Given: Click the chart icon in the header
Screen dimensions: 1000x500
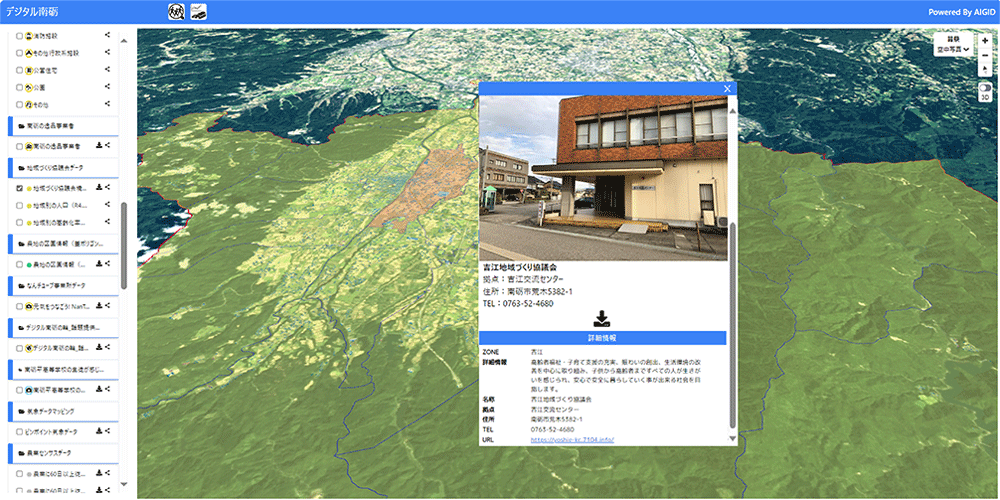Looking at the screenshot, I should click(198, 11).
